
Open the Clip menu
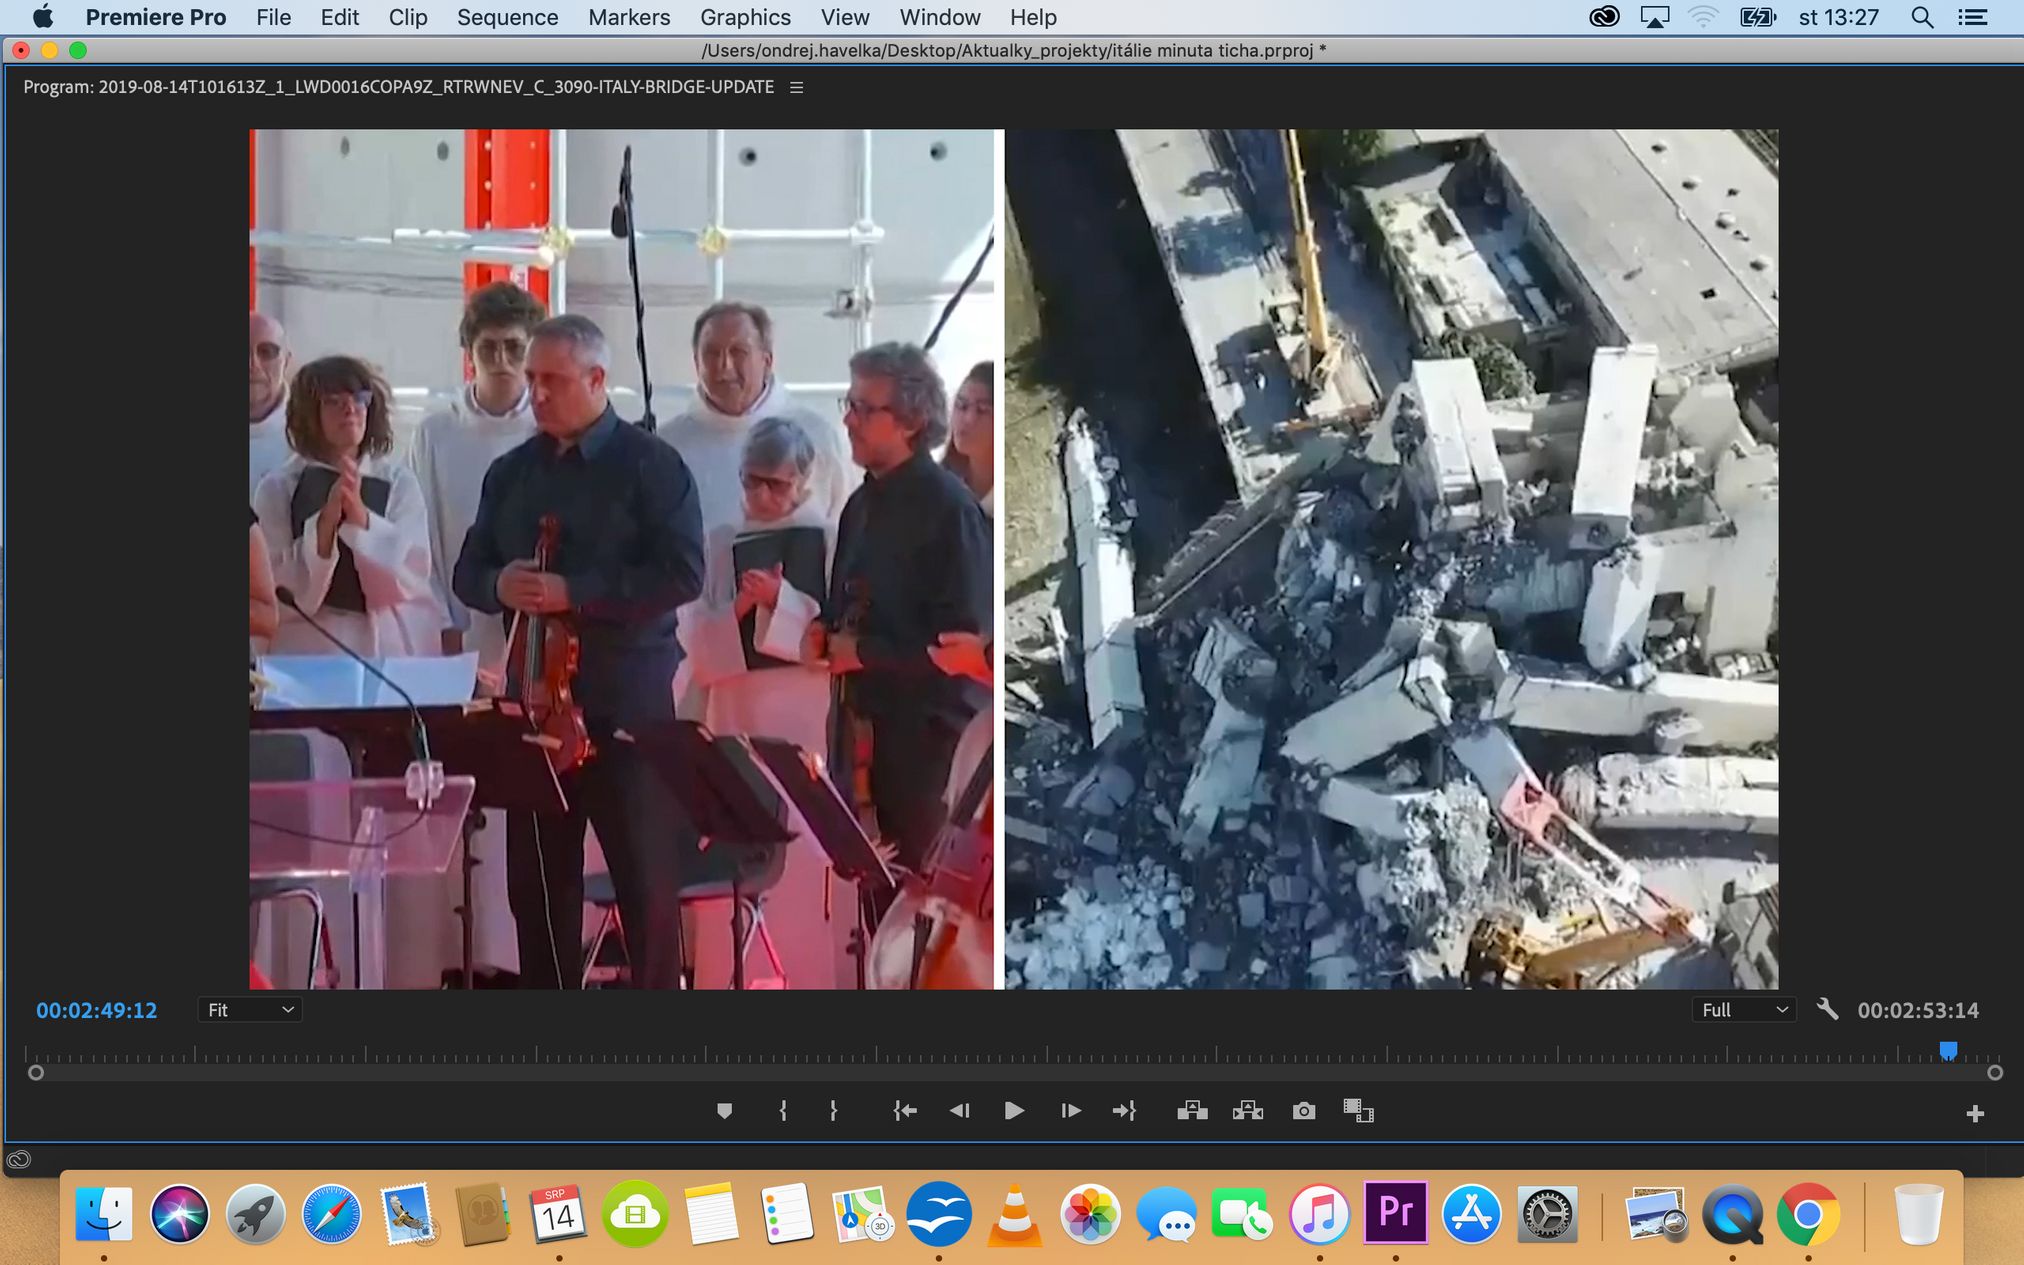coord(408,17)
